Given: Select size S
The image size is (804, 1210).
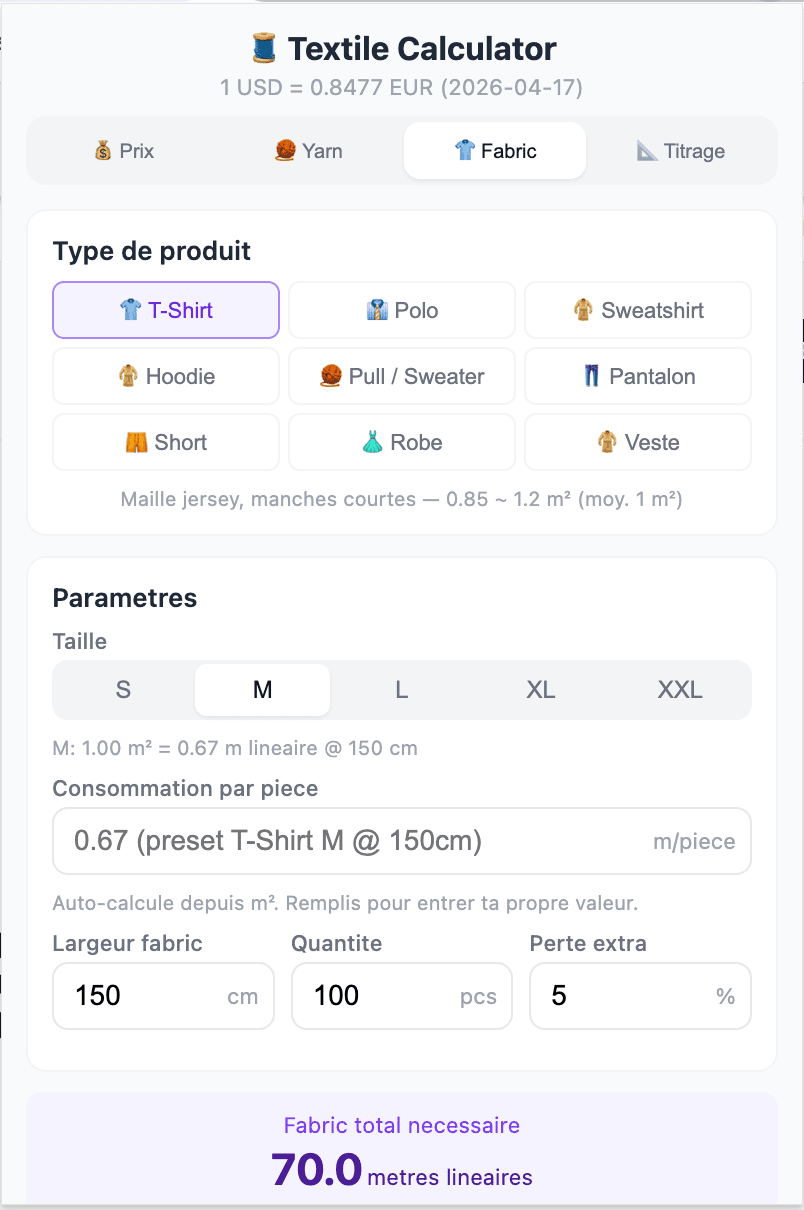Looking at the screenshot, I should [x=122, y=690].
